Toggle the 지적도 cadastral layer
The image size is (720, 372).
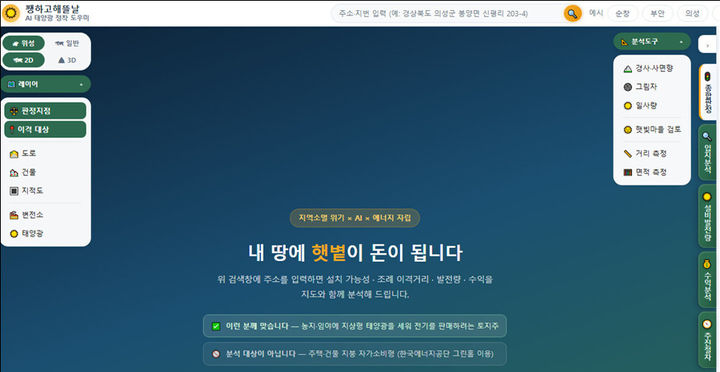coord(45,191)
